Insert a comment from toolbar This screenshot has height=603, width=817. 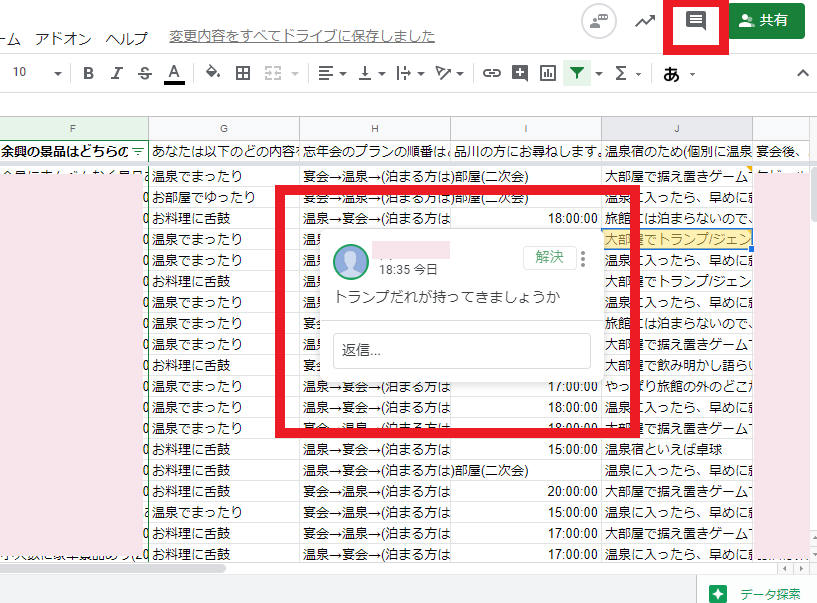tap(519, 73)
